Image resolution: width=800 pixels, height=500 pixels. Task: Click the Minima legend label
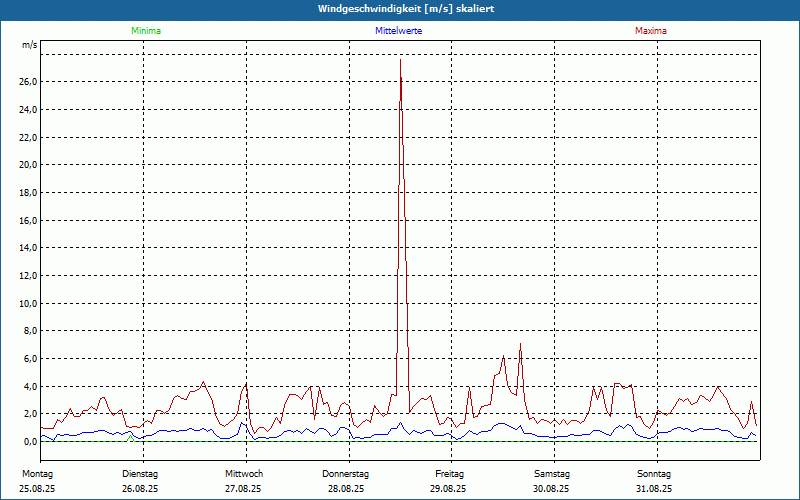(145, 31)
